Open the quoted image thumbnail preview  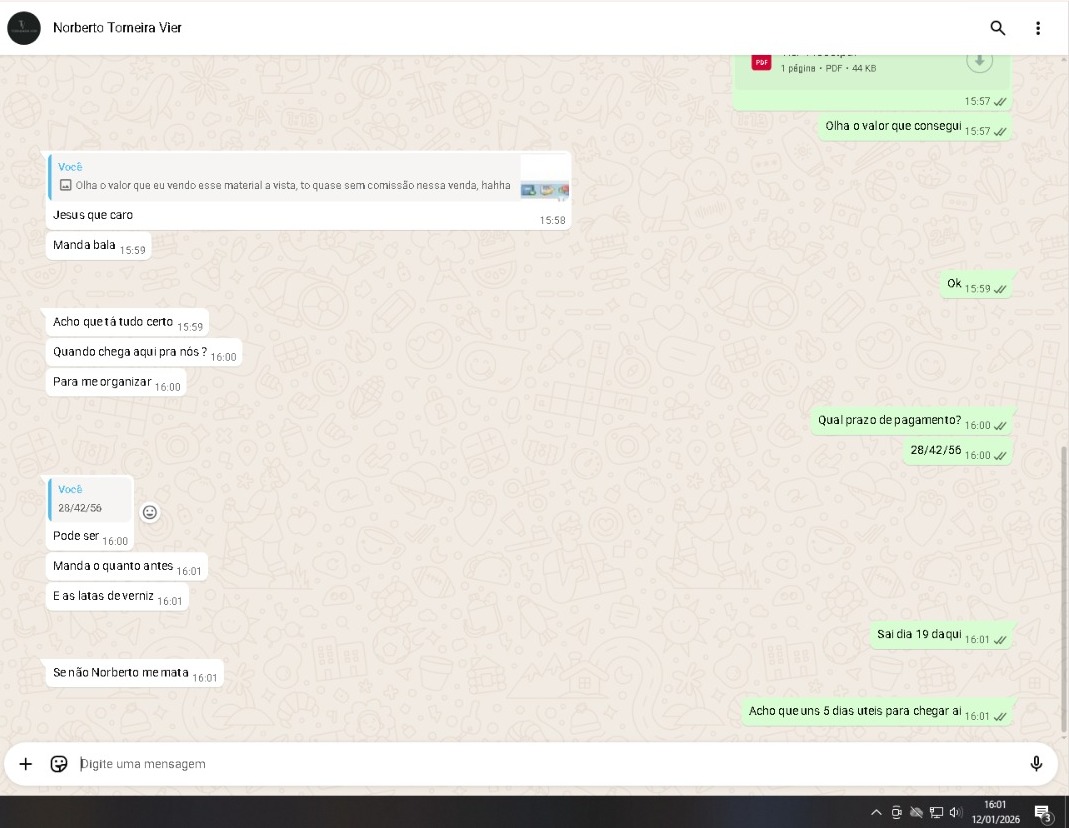tap(545, 187)
